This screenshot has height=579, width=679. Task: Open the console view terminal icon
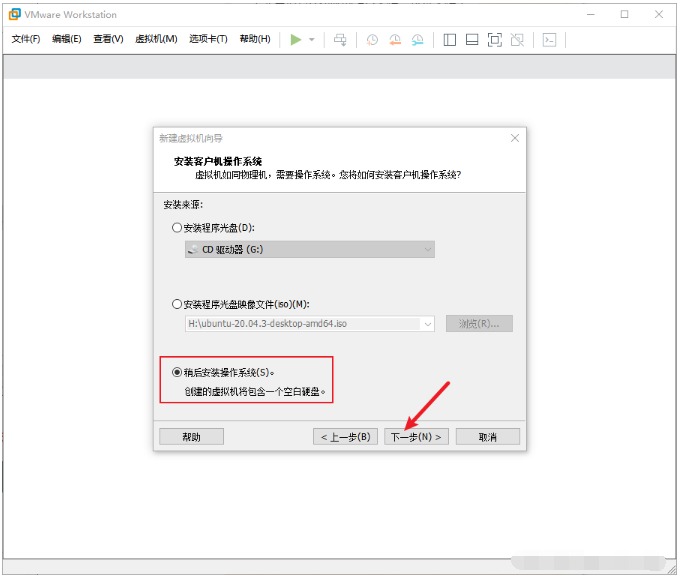[550, 40]
